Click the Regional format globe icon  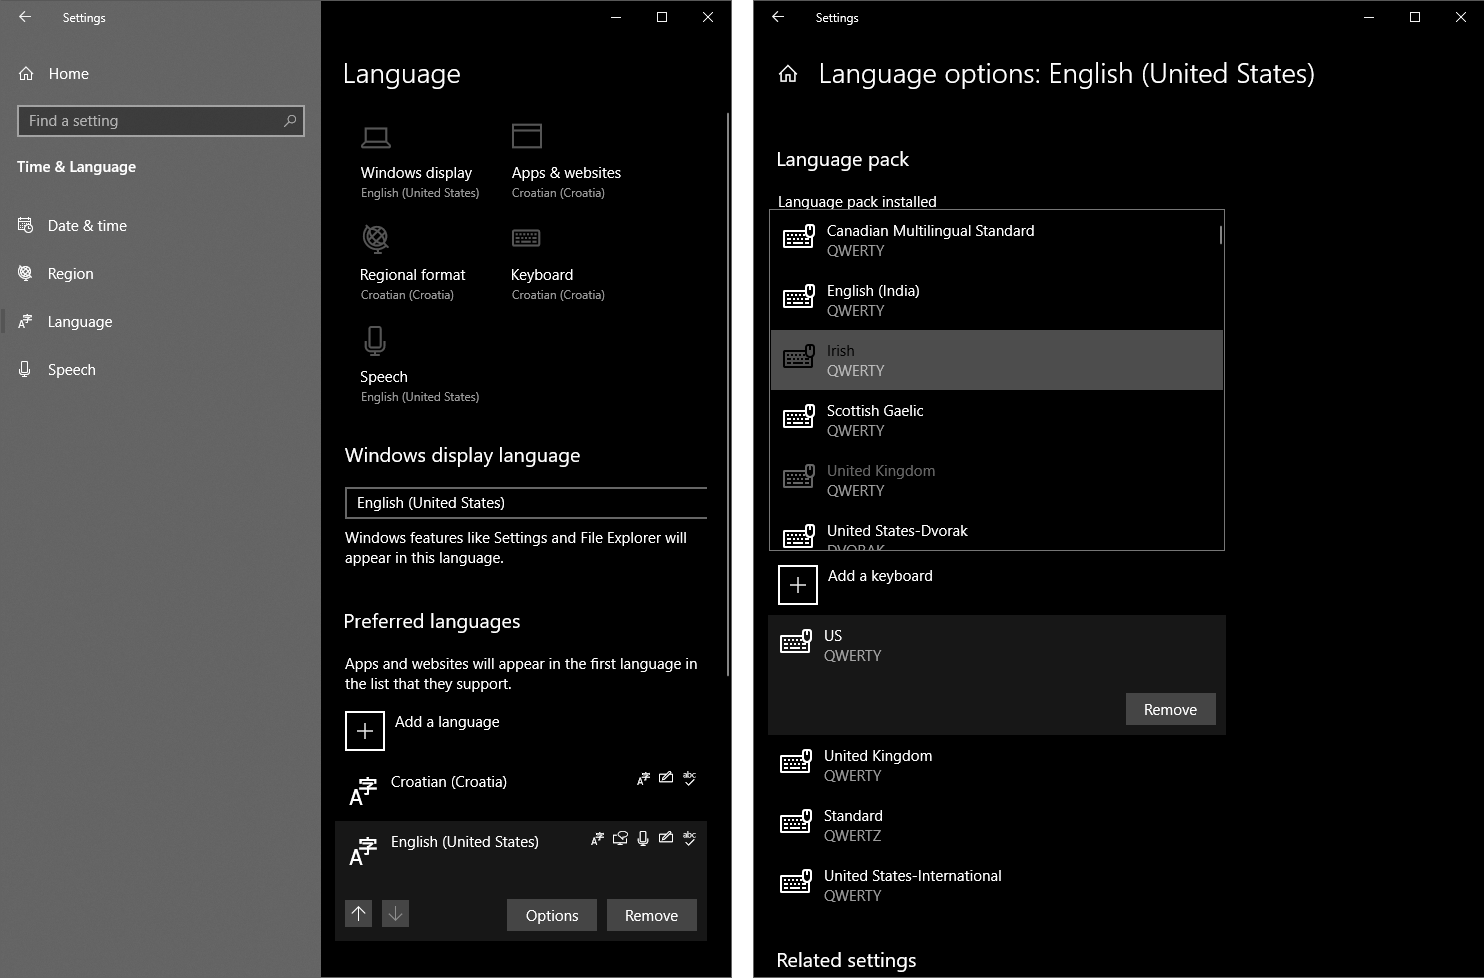point(376,239)
